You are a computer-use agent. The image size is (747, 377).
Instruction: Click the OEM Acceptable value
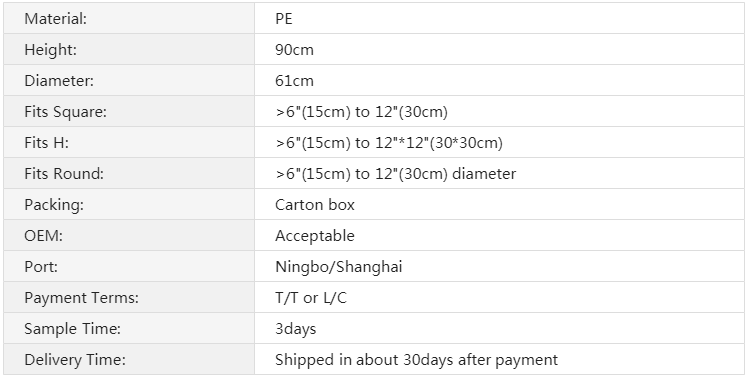click(315, 235)
